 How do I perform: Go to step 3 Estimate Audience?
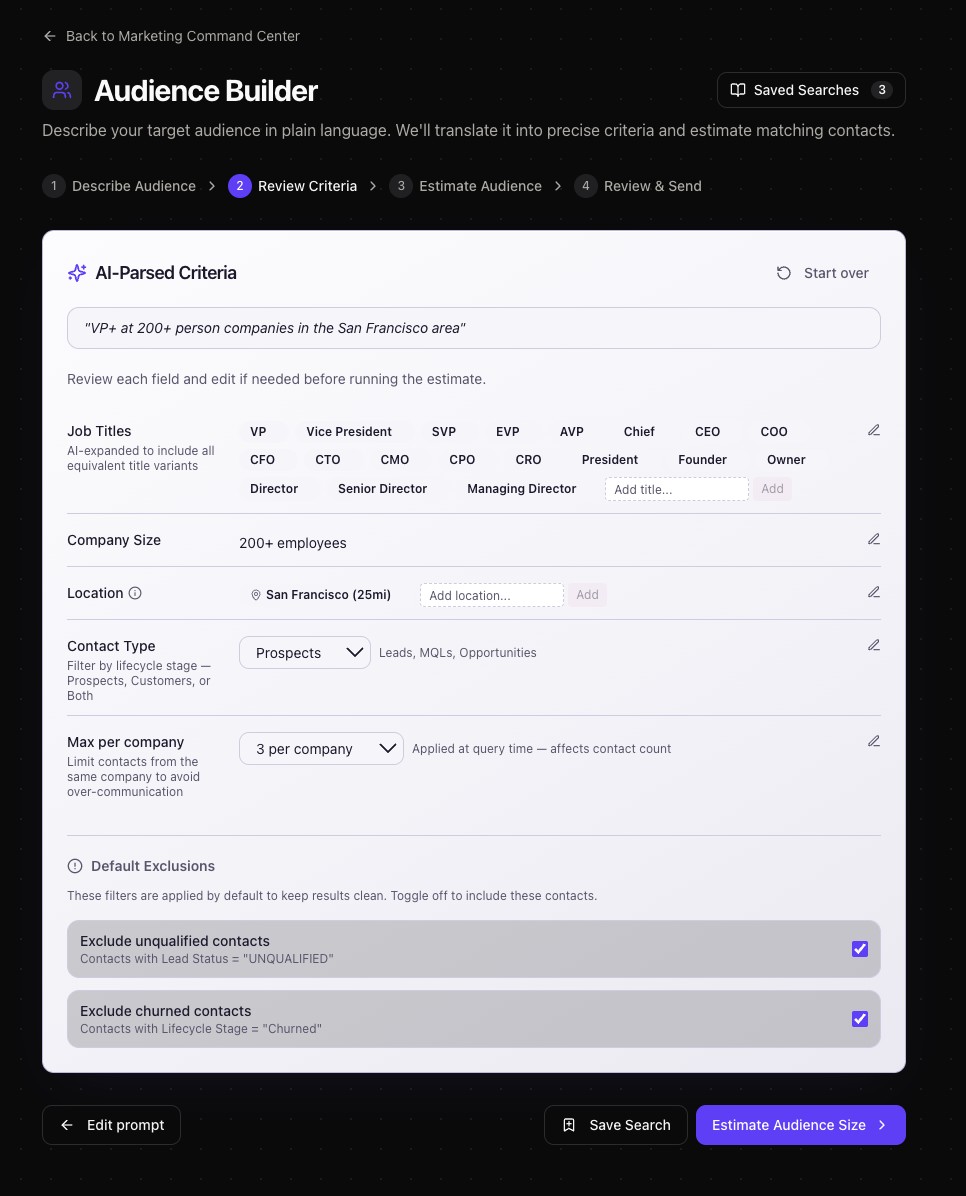click(x=465, y=186)
